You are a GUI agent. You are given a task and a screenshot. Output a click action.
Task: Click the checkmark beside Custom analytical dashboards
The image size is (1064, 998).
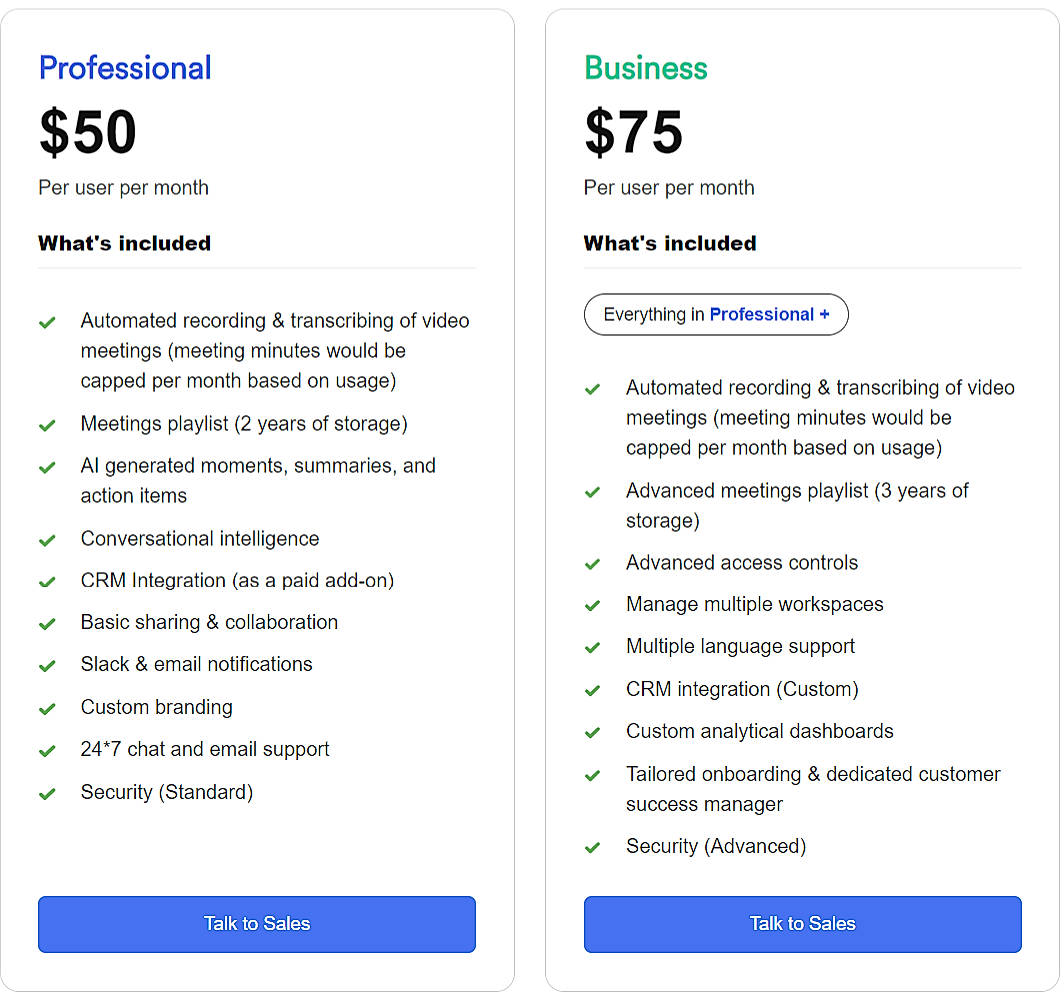593,732
